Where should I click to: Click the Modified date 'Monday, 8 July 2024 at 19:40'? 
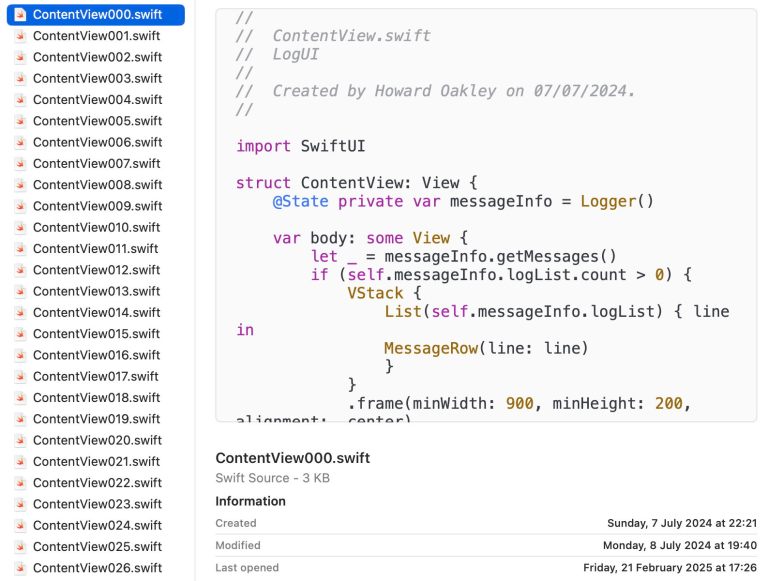point(680,545)
